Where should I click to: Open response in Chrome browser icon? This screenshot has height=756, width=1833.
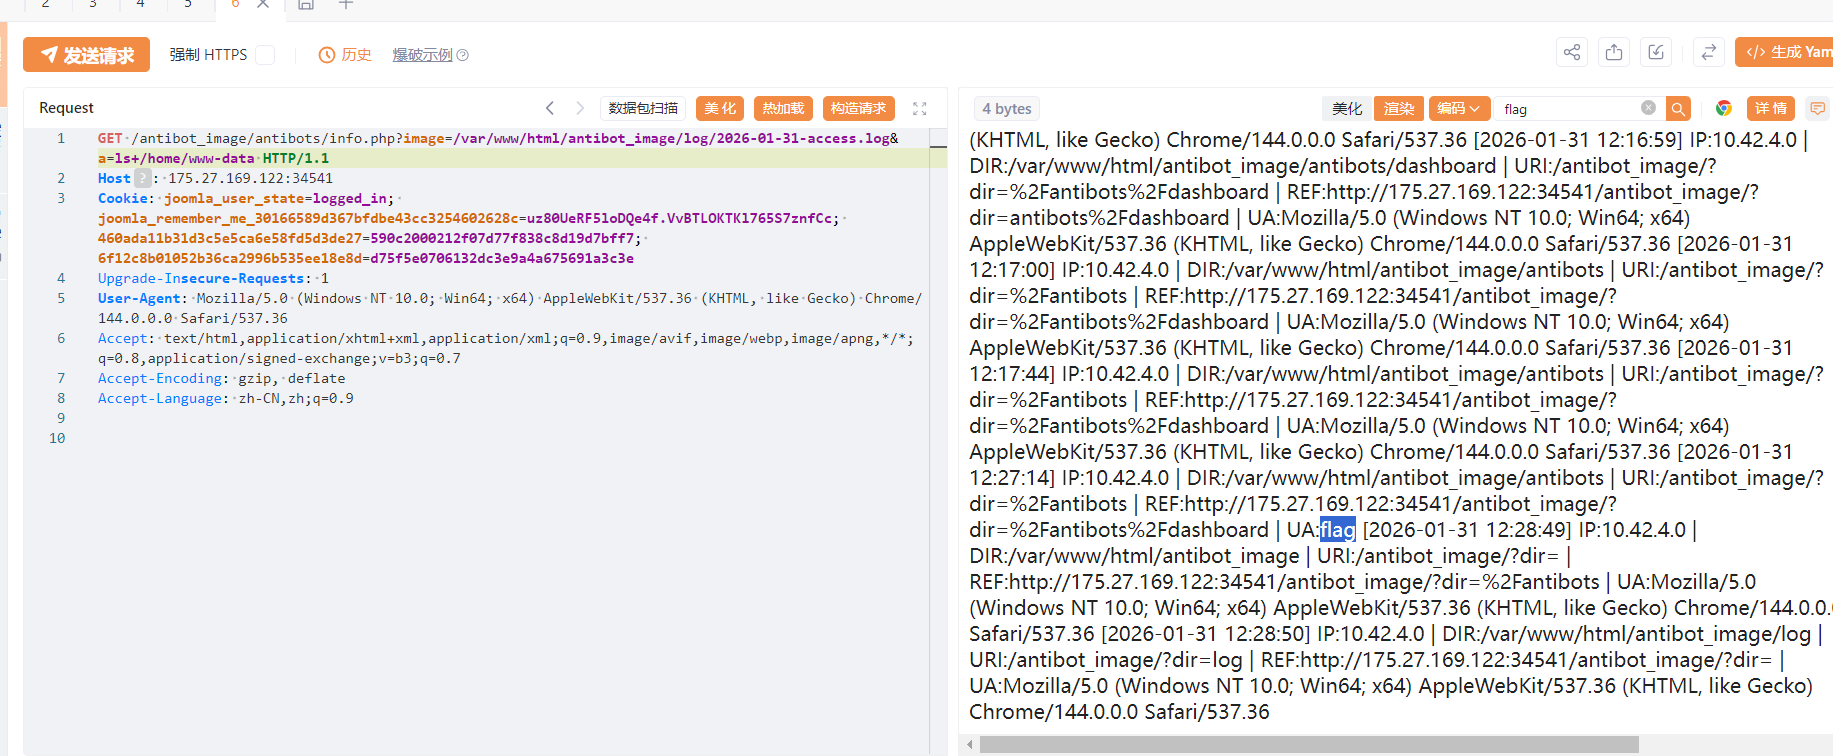tap(1723, 108)
